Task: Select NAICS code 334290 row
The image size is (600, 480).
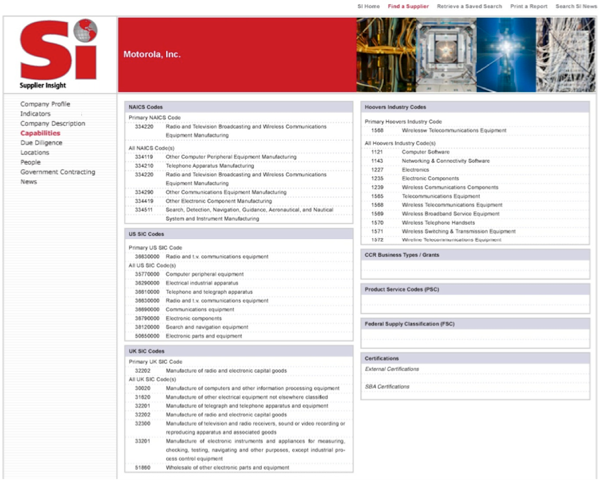Action: coord(239,192)
